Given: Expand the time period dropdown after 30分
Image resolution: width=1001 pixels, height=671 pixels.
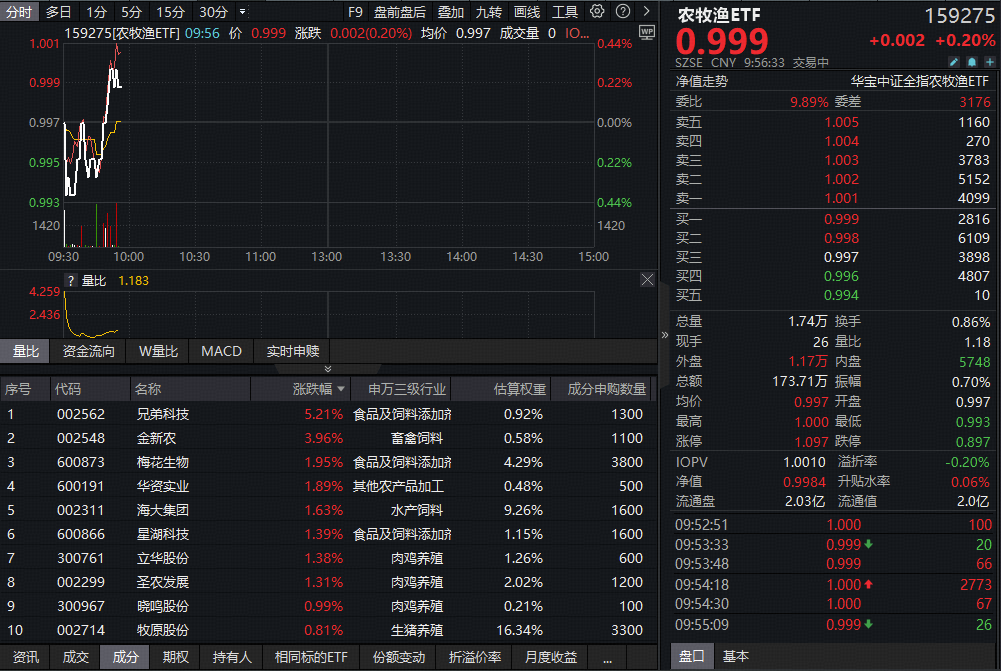Looking at the screenshot, I should click(x=242, y=12).
